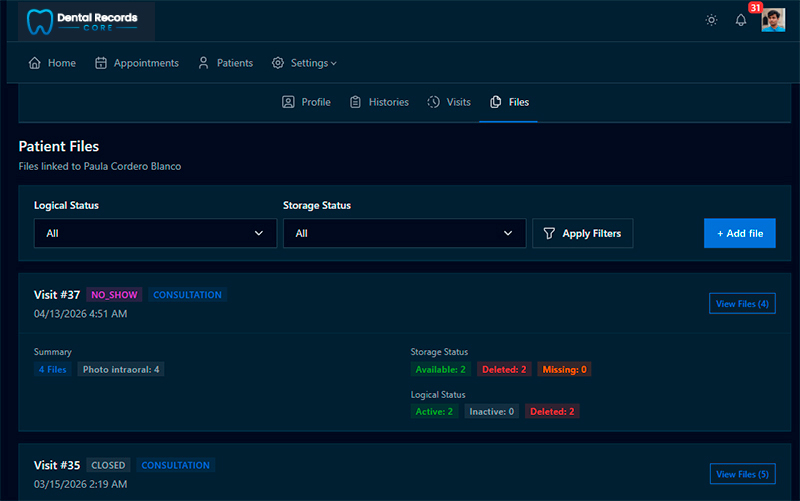Viewport: 800px width, 501px height.
Task: Click the Dental Records Core tooth logo
Action: click(x=40, y=22)
